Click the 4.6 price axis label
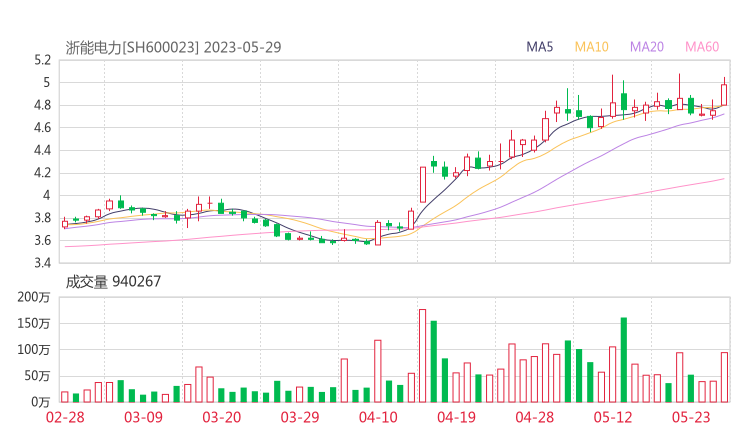This screenshot has width=740, height=440. coord(42,127)
